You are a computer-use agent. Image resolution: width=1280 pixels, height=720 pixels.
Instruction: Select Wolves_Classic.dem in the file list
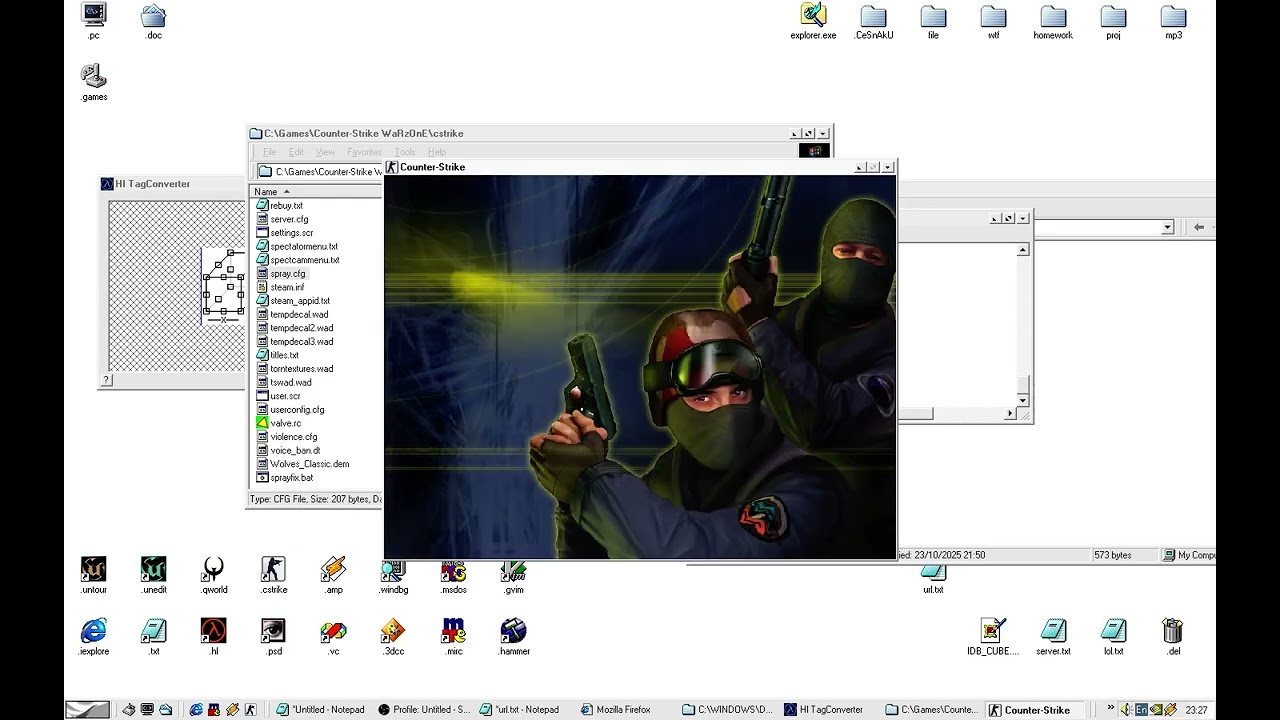pos(303,464)
